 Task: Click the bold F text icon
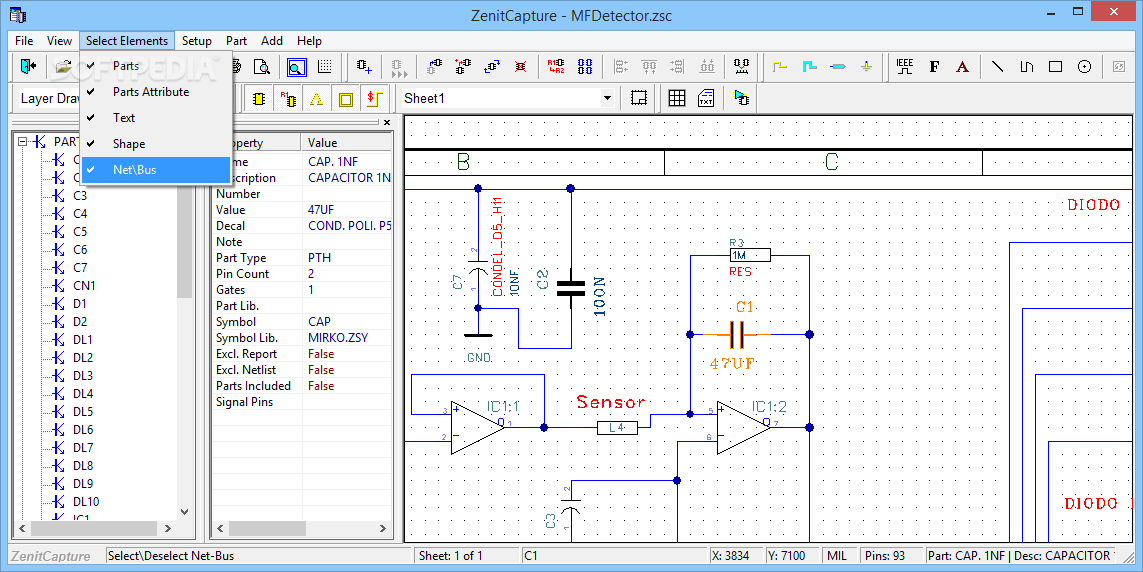[x=934, y=67]
